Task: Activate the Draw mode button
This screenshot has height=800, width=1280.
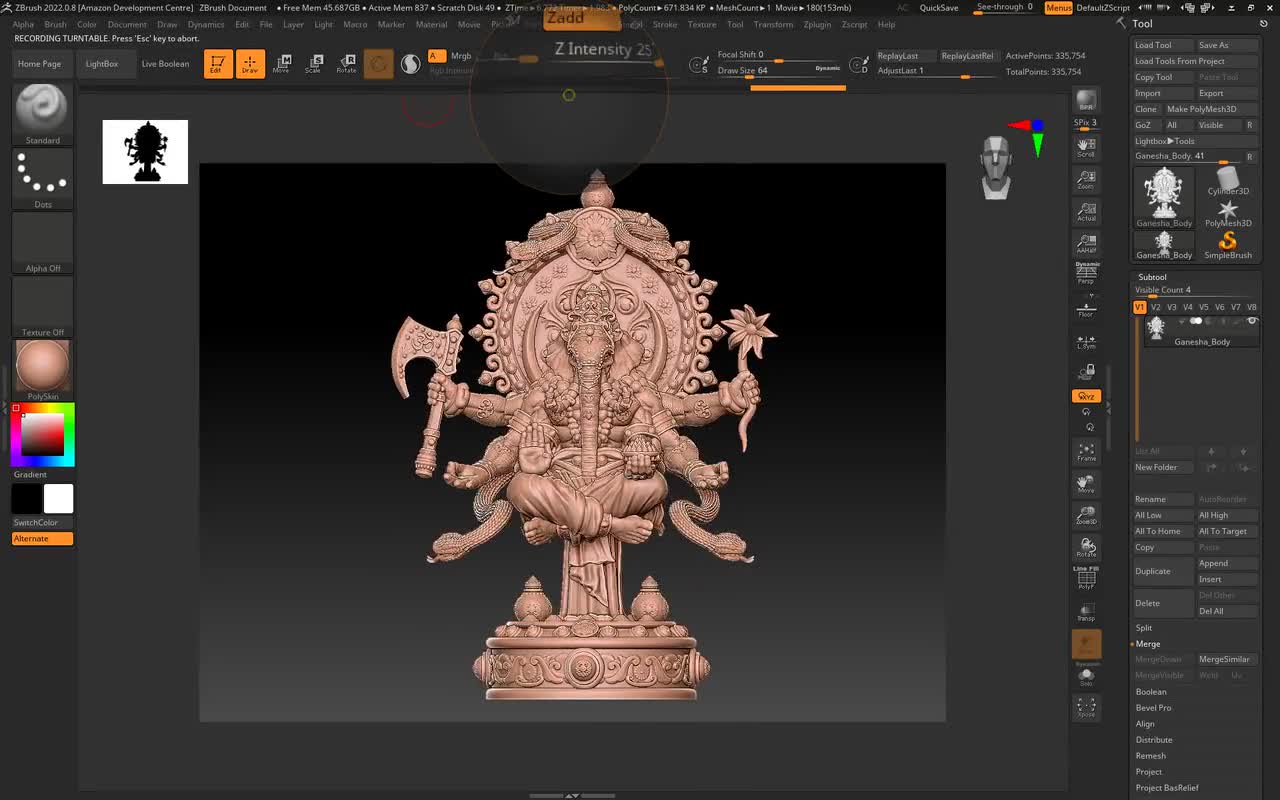Action: [x=250, y=64]
